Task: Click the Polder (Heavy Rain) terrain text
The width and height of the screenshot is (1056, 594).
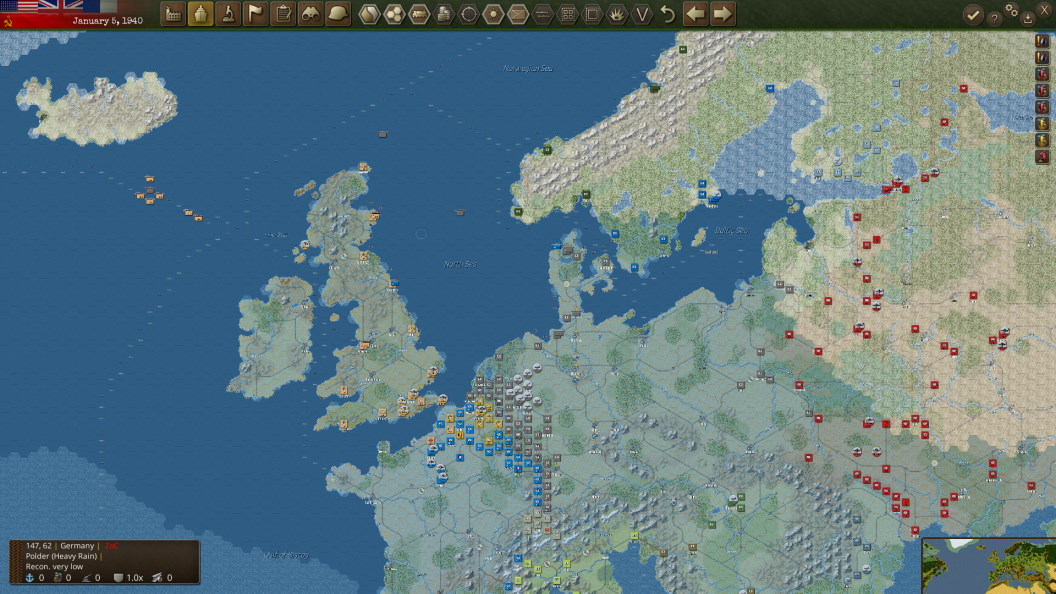Action: tap(61, 556)
